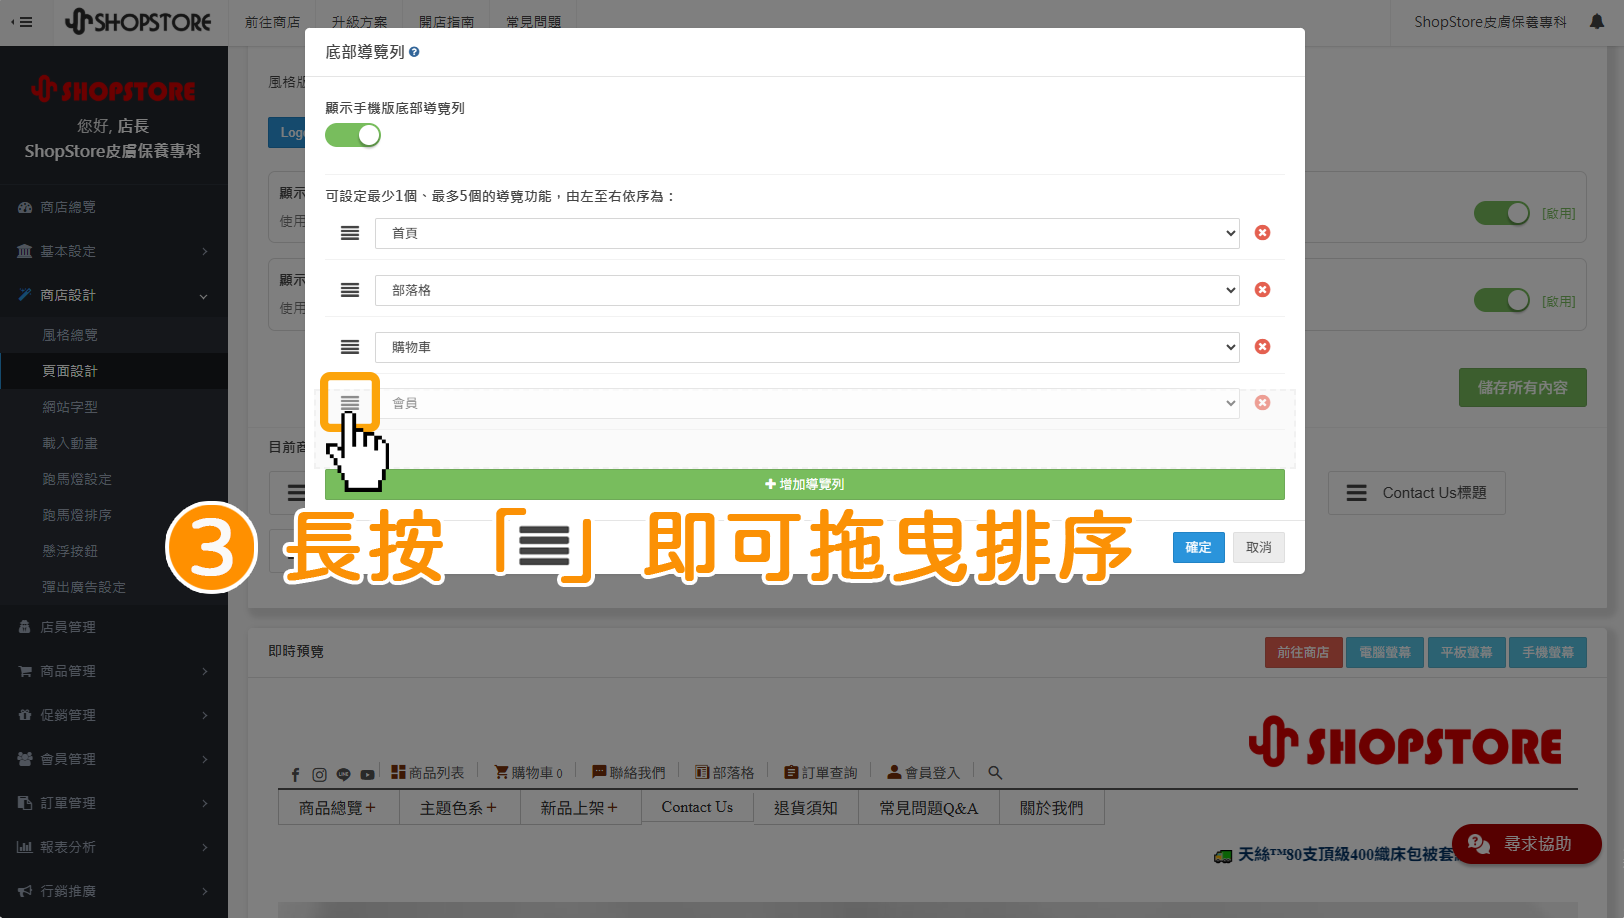1624x918 pixels.
Task: Click the 確定 button
Action: point(1199,547)
